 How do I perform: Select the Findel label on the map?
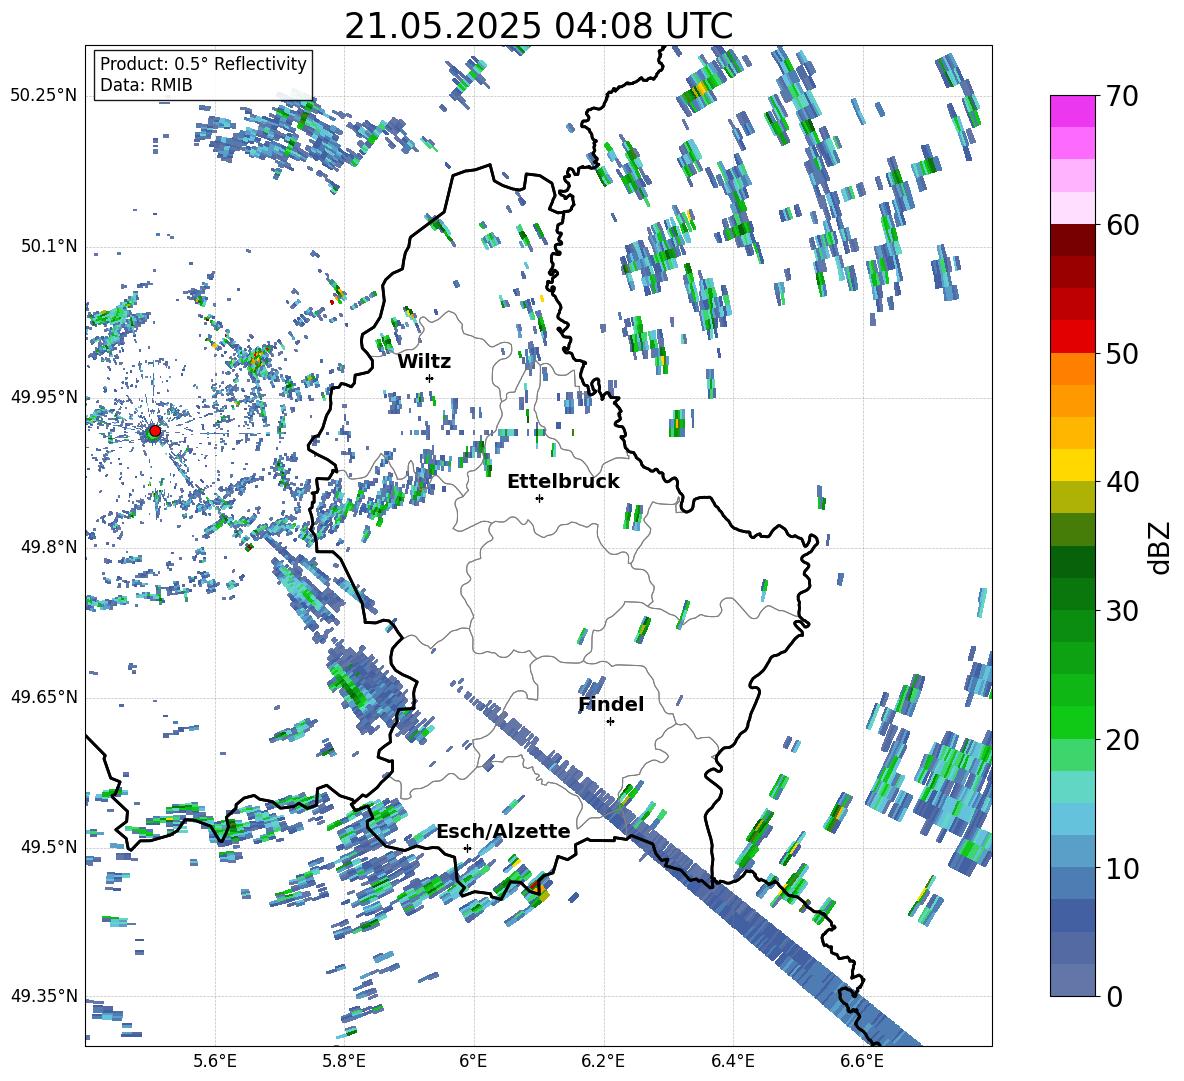611,704
